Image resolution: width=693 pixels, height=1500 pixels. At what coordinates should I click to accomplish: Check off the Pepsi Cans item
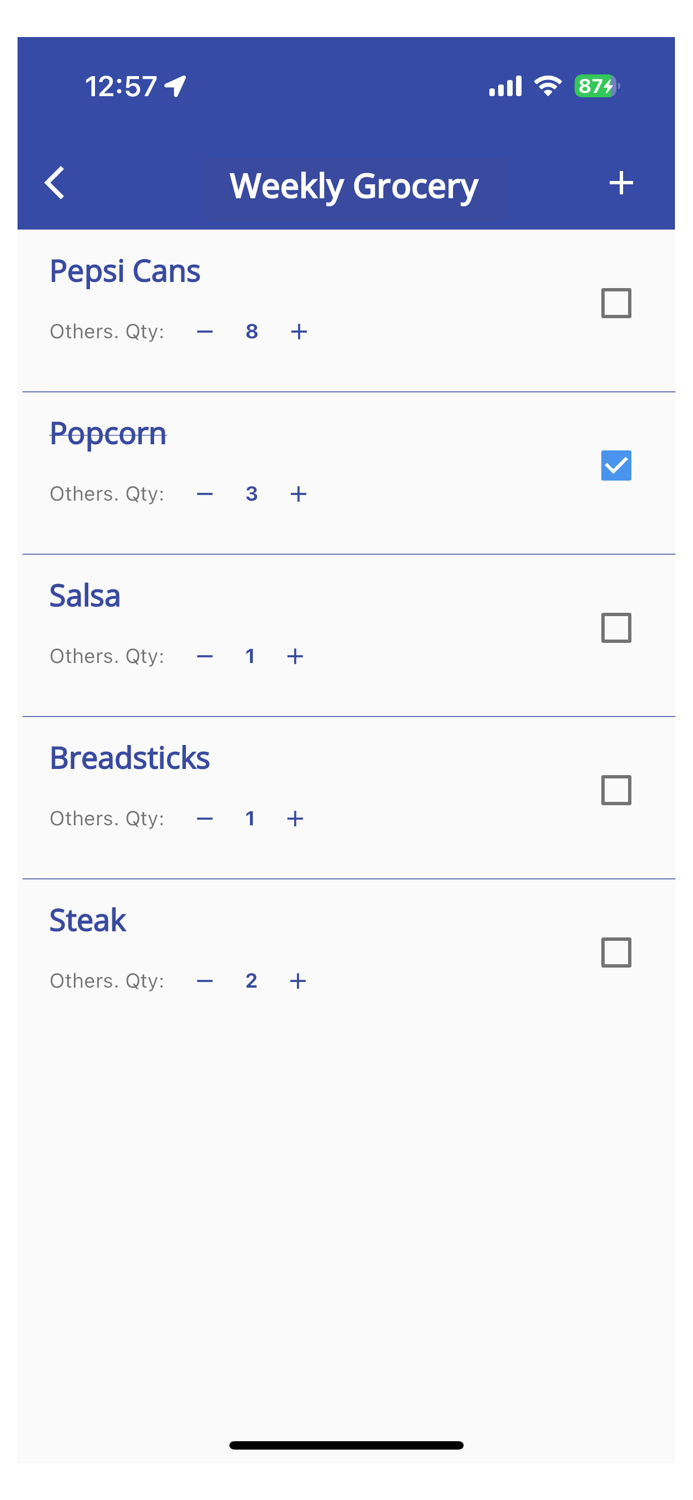click(x=615, y=303)
